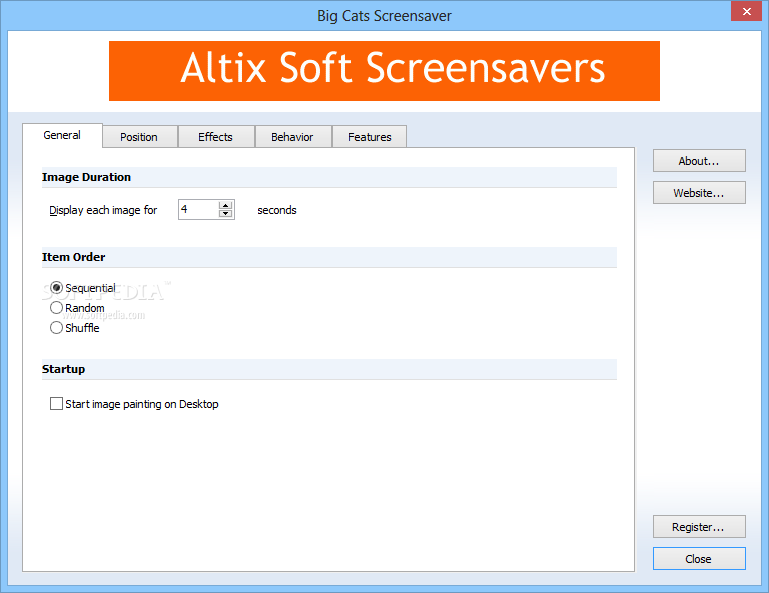Click the Register... button
The width and height of the screenshot is (769, 593).
(699, 527)
